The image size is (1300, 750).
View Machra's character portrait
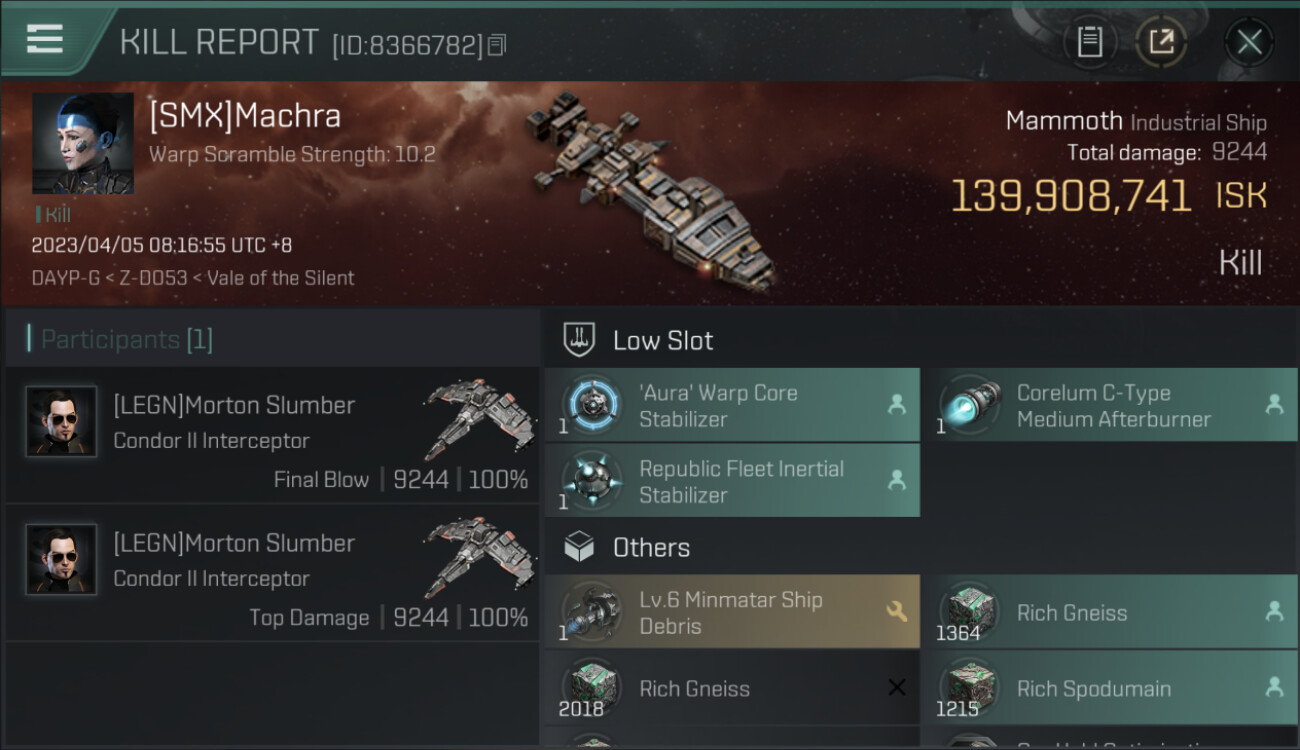coord(83,143)
